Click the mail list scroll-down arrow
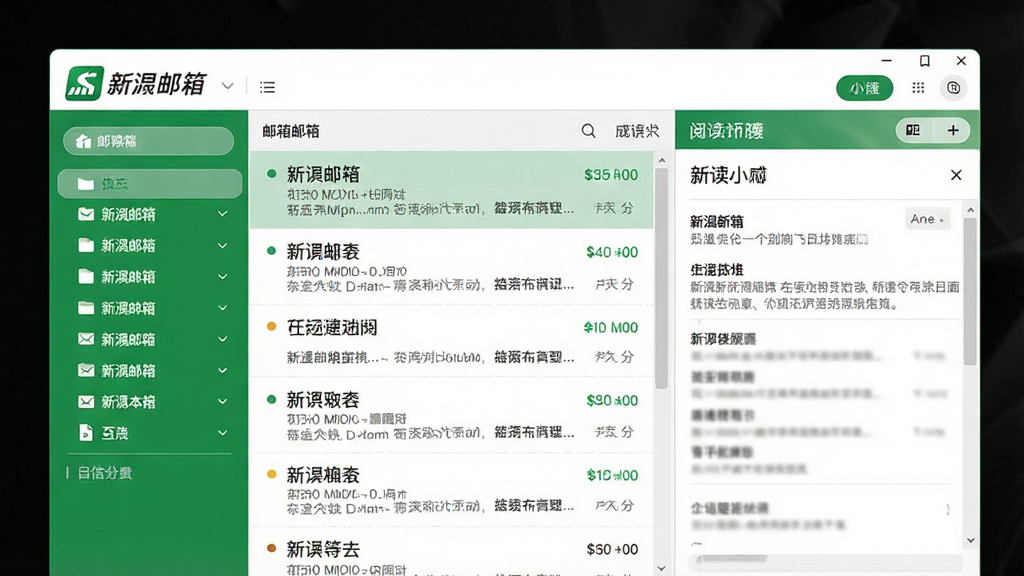 662,569
